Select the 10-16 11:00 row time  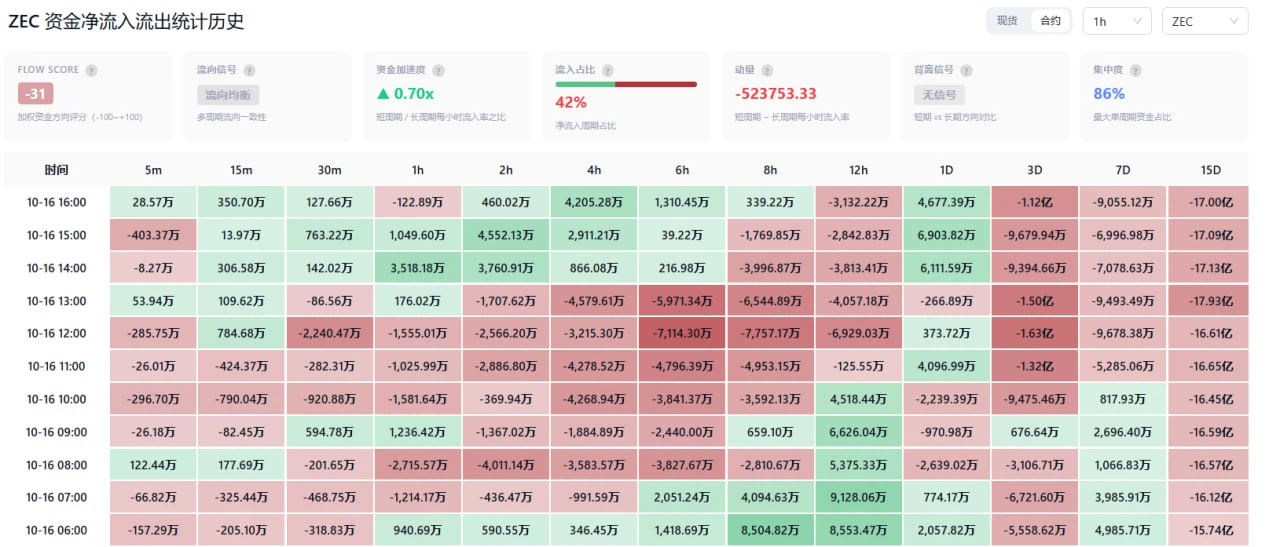pos(57,367)
